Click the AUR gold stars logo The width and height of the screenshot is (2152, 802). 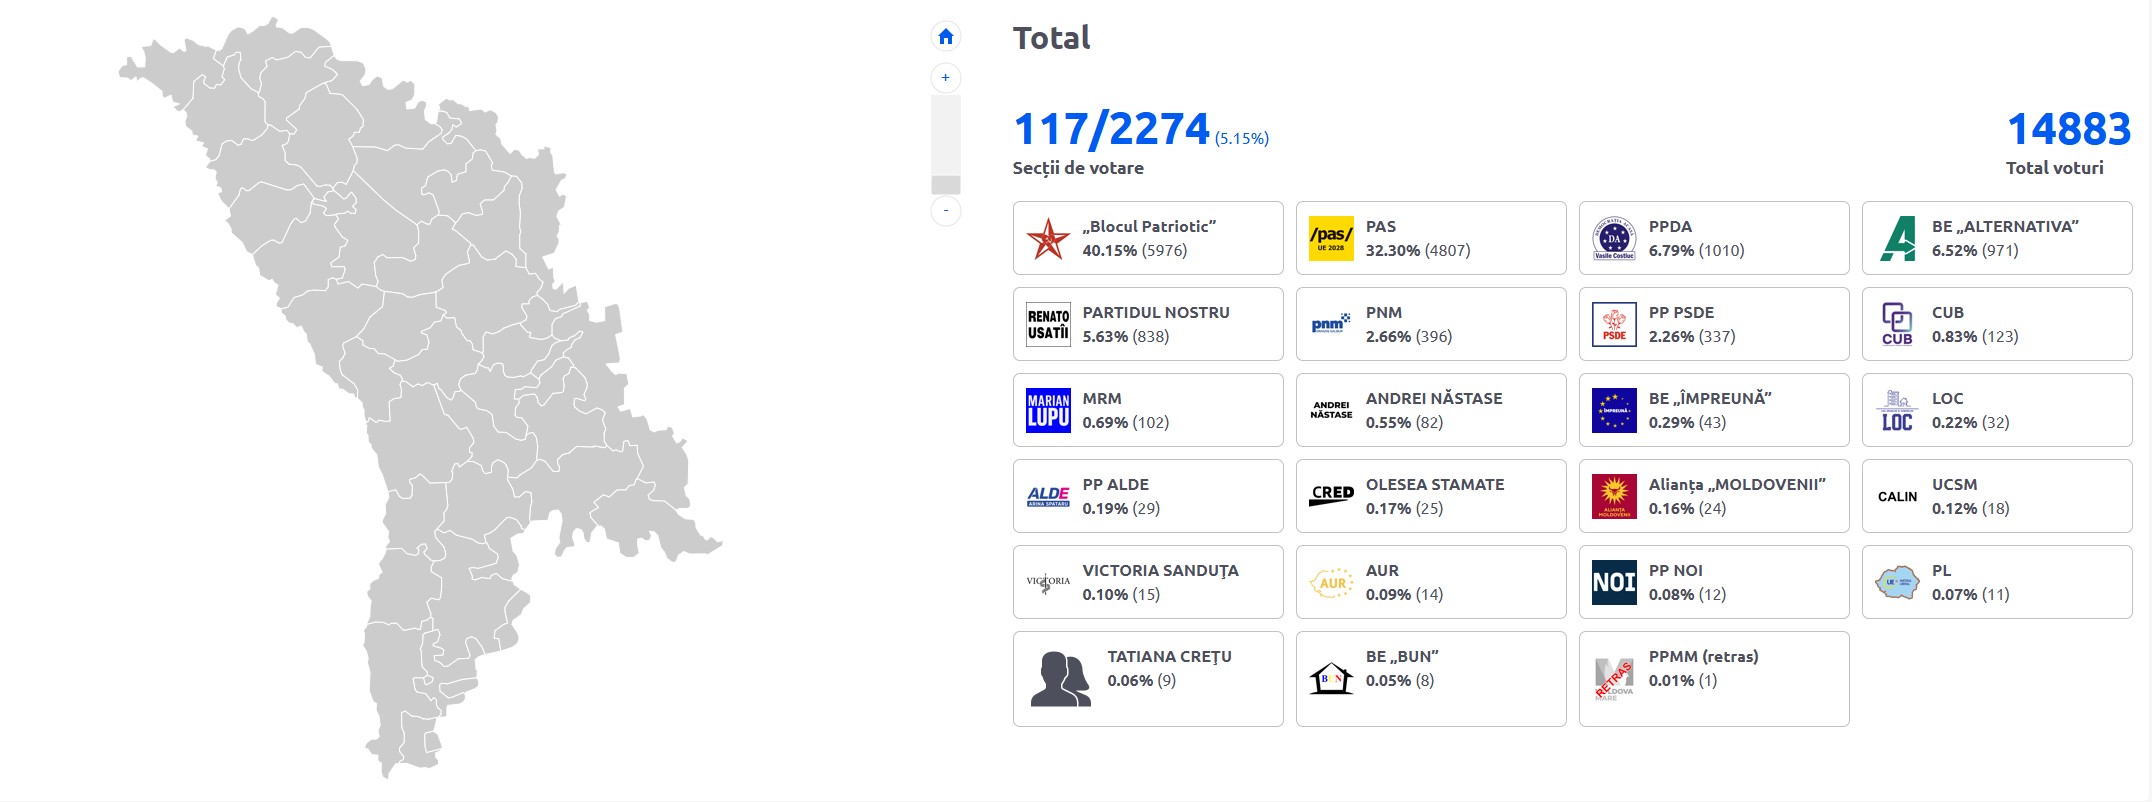(x=1331, y=583)
